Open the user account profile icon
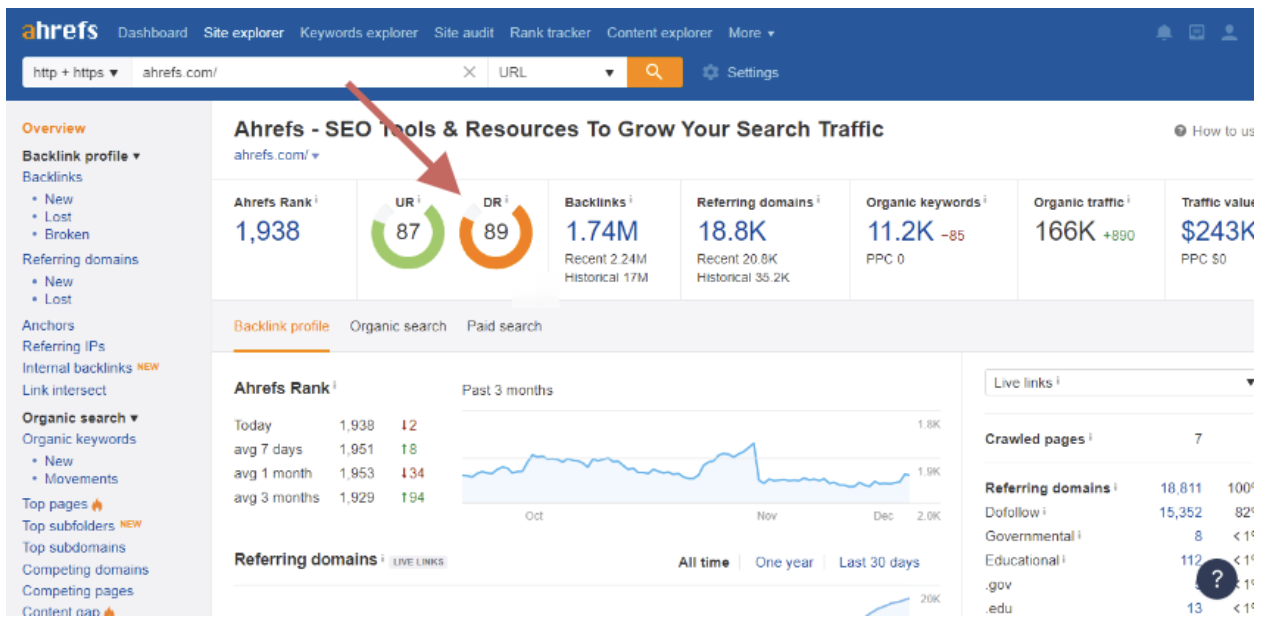 1230,32
